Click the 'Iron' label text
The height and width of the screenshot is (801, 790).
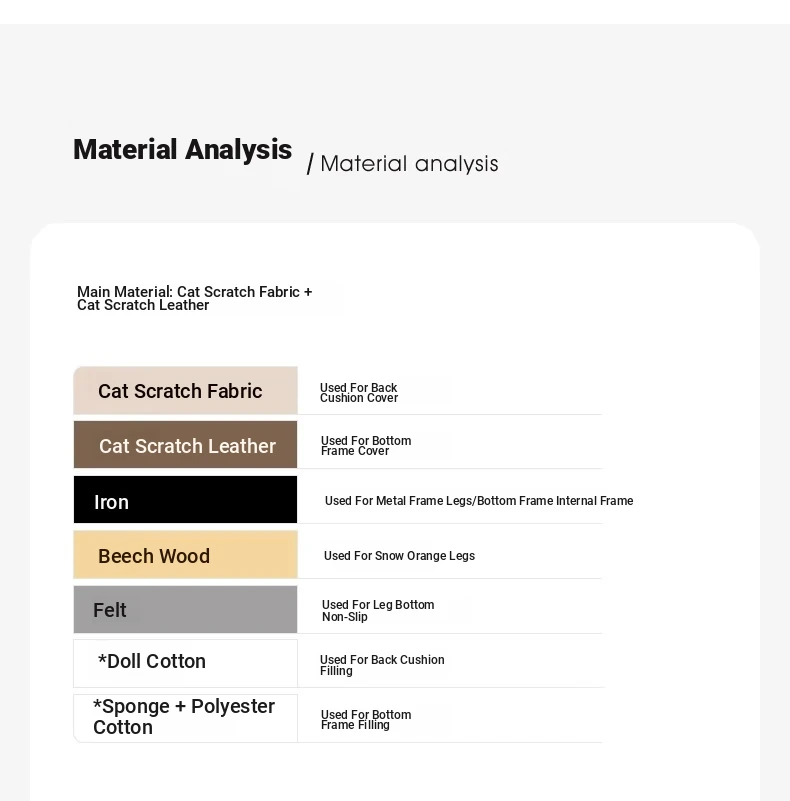(111, 502)
